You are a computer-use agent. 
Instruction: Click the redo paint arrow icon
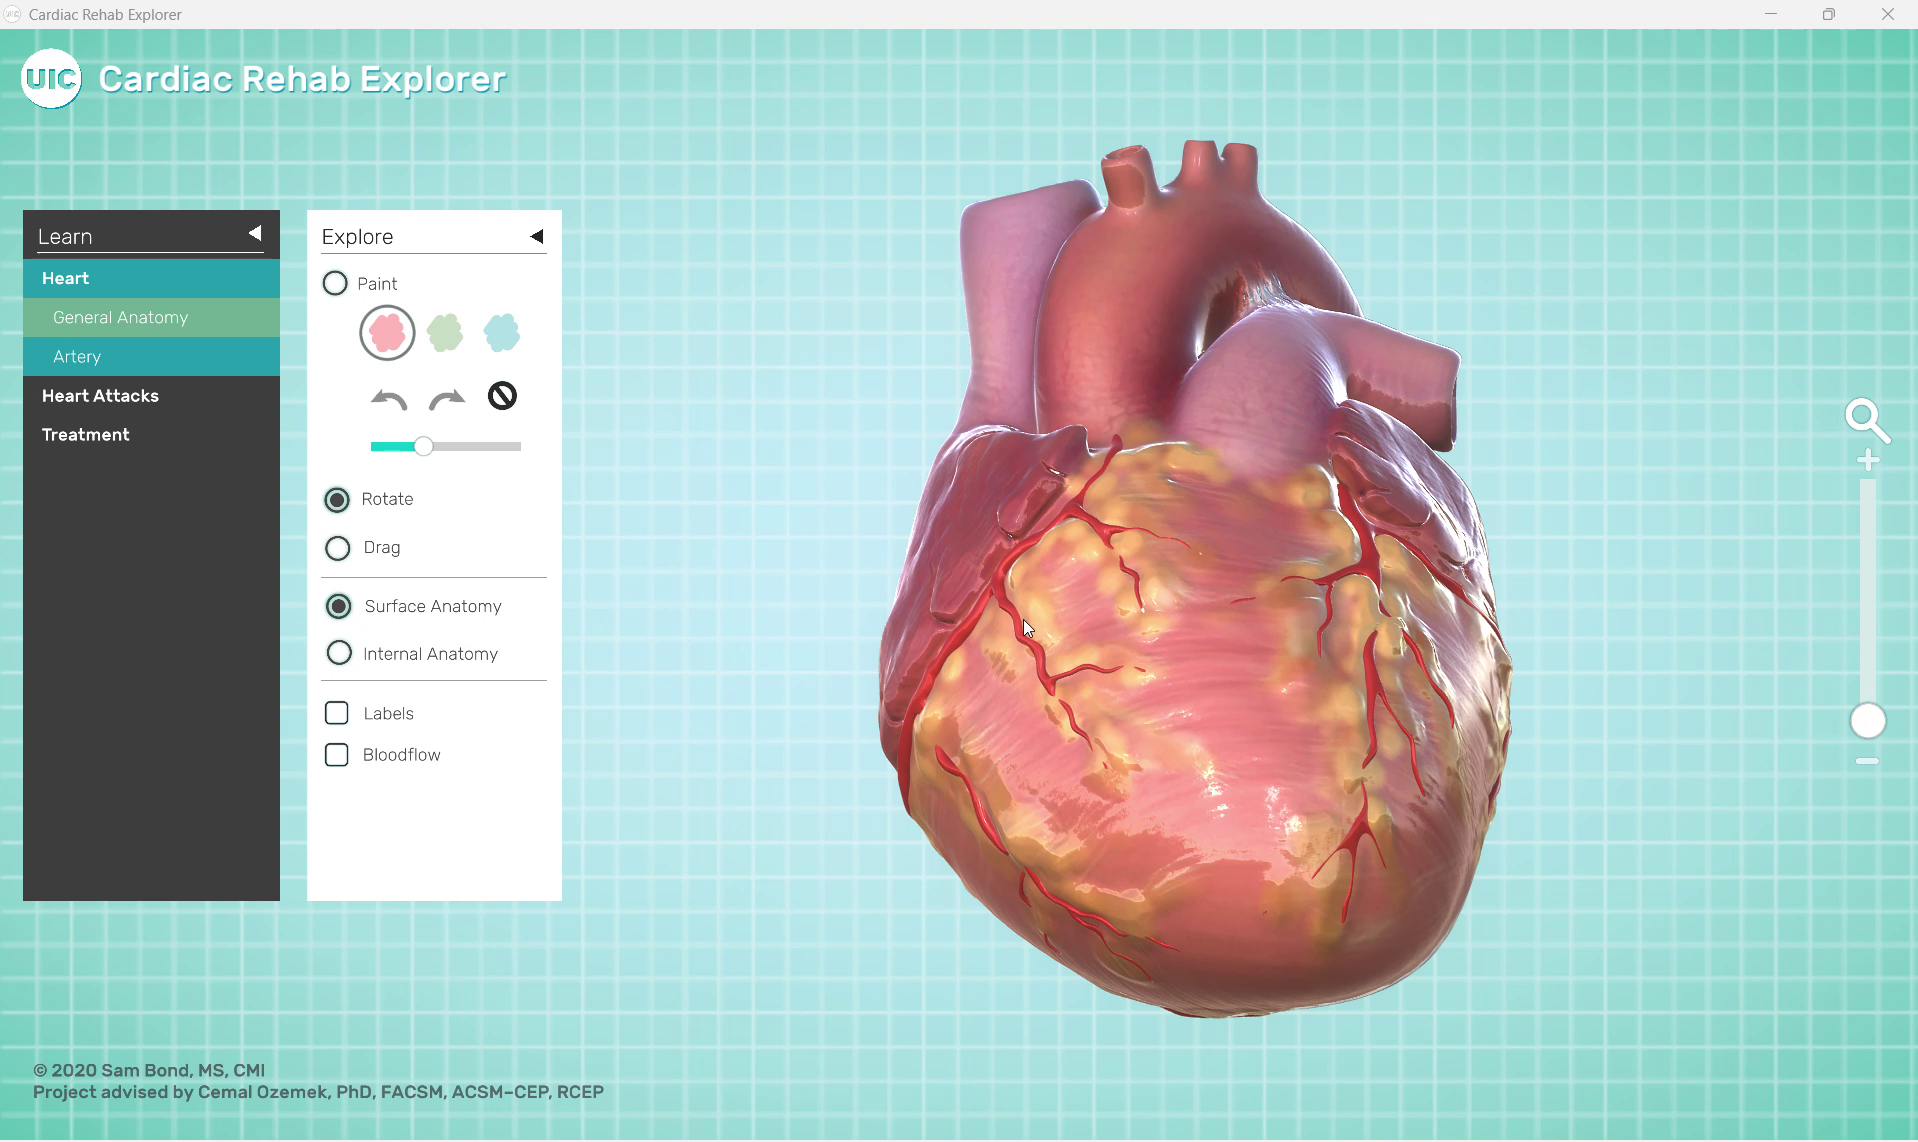pos(447,400)
